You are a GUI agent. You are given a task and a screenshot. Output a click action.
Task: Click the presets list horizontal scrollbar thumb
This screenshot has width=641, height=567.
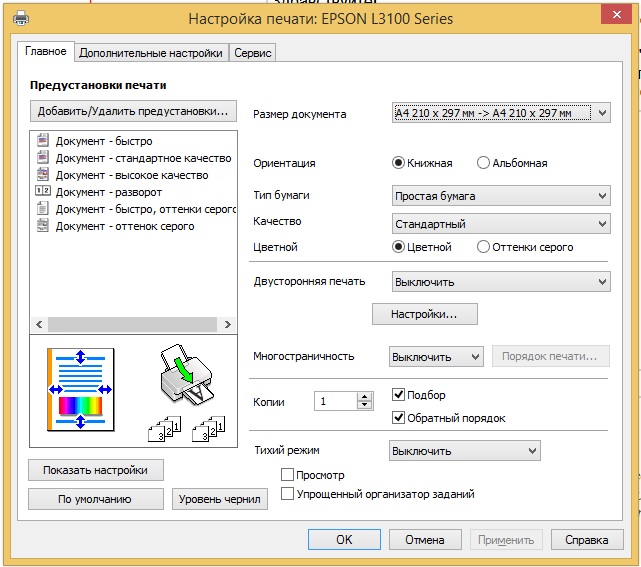pos(132,324)
